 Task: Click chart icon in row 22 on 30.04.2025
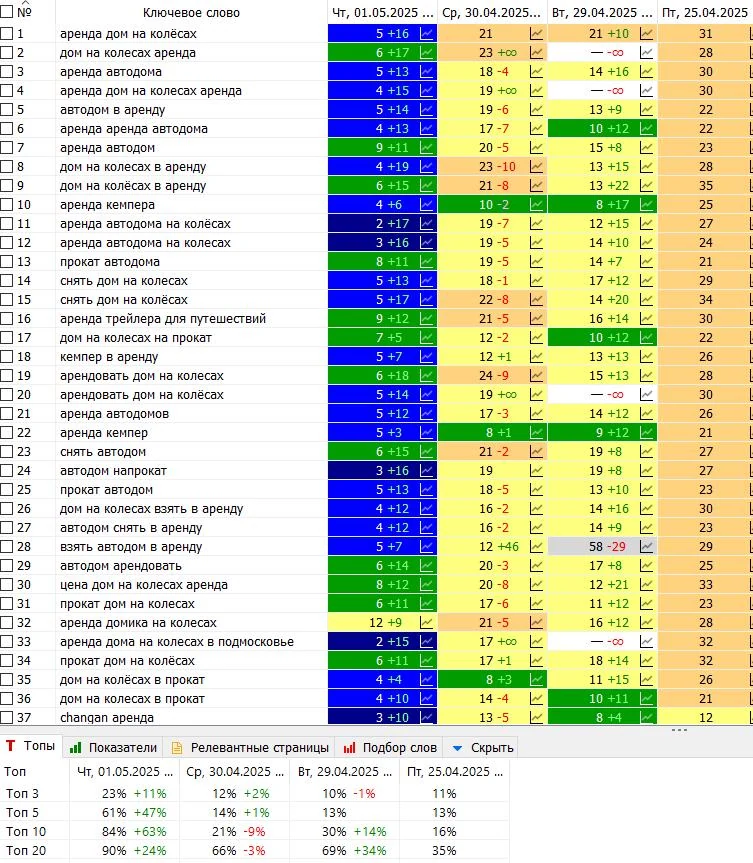pyautogui.click(x=536, y=433)
